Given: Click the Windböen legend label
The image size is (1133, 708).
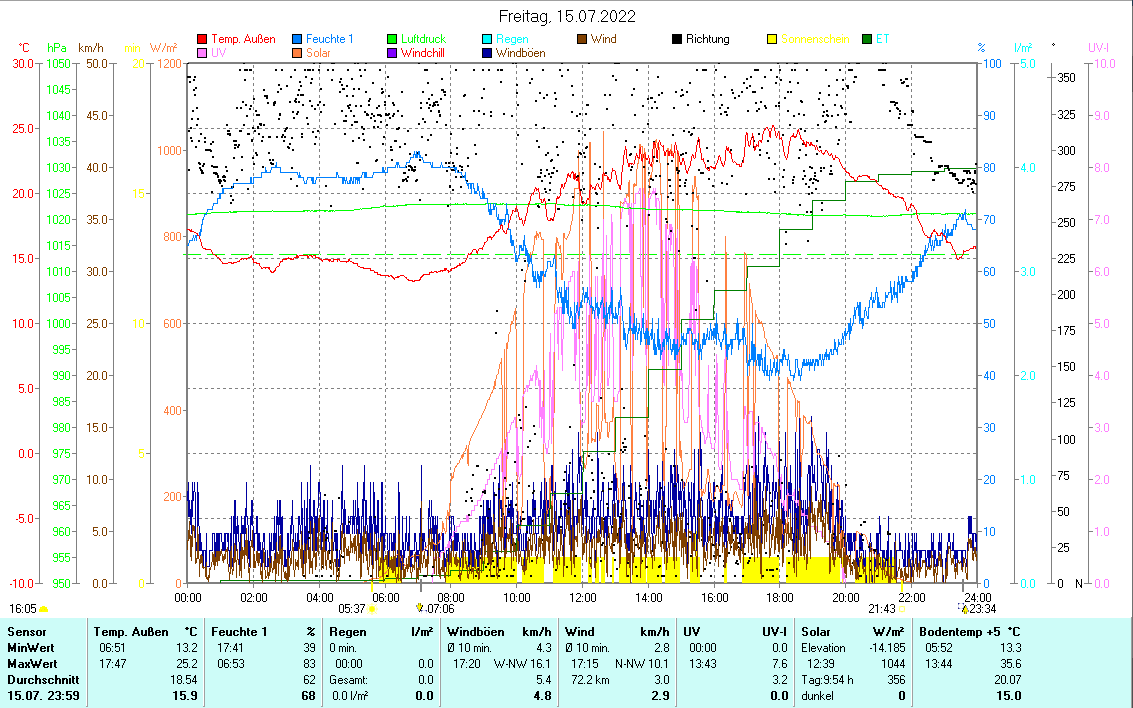Looking at the screenshot, I should pos(528,53).
